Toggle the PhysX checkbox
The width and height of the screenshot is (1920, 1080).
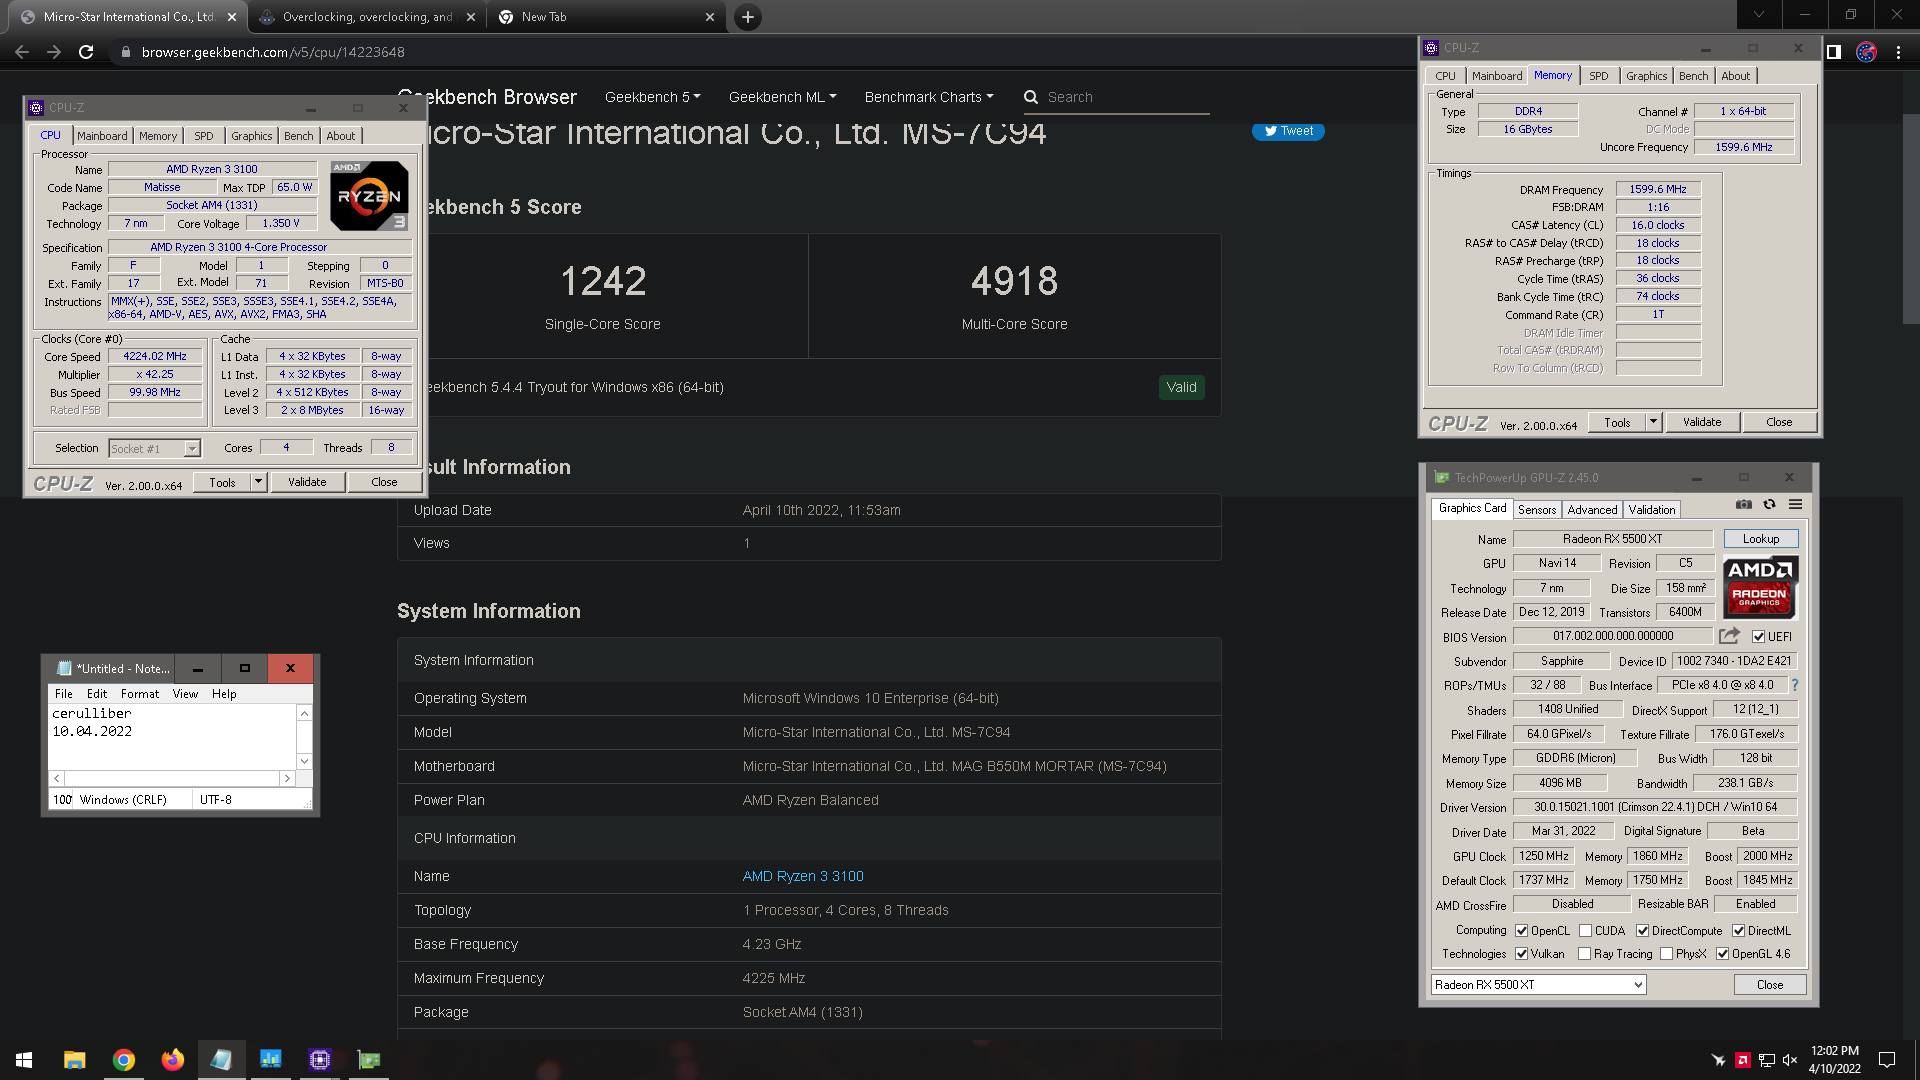[1666, 954]
